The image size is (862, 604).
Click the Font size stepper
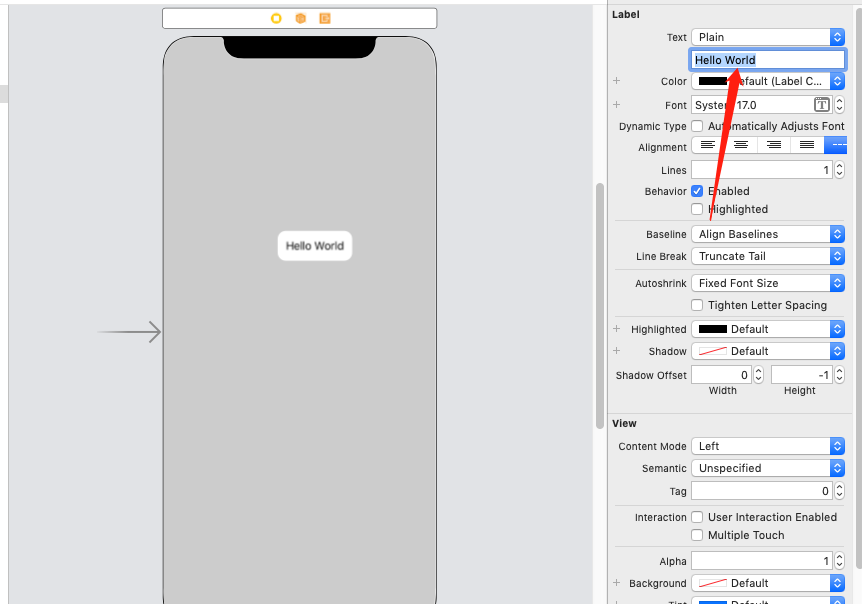pyautogui.click(x=839, y=104)
